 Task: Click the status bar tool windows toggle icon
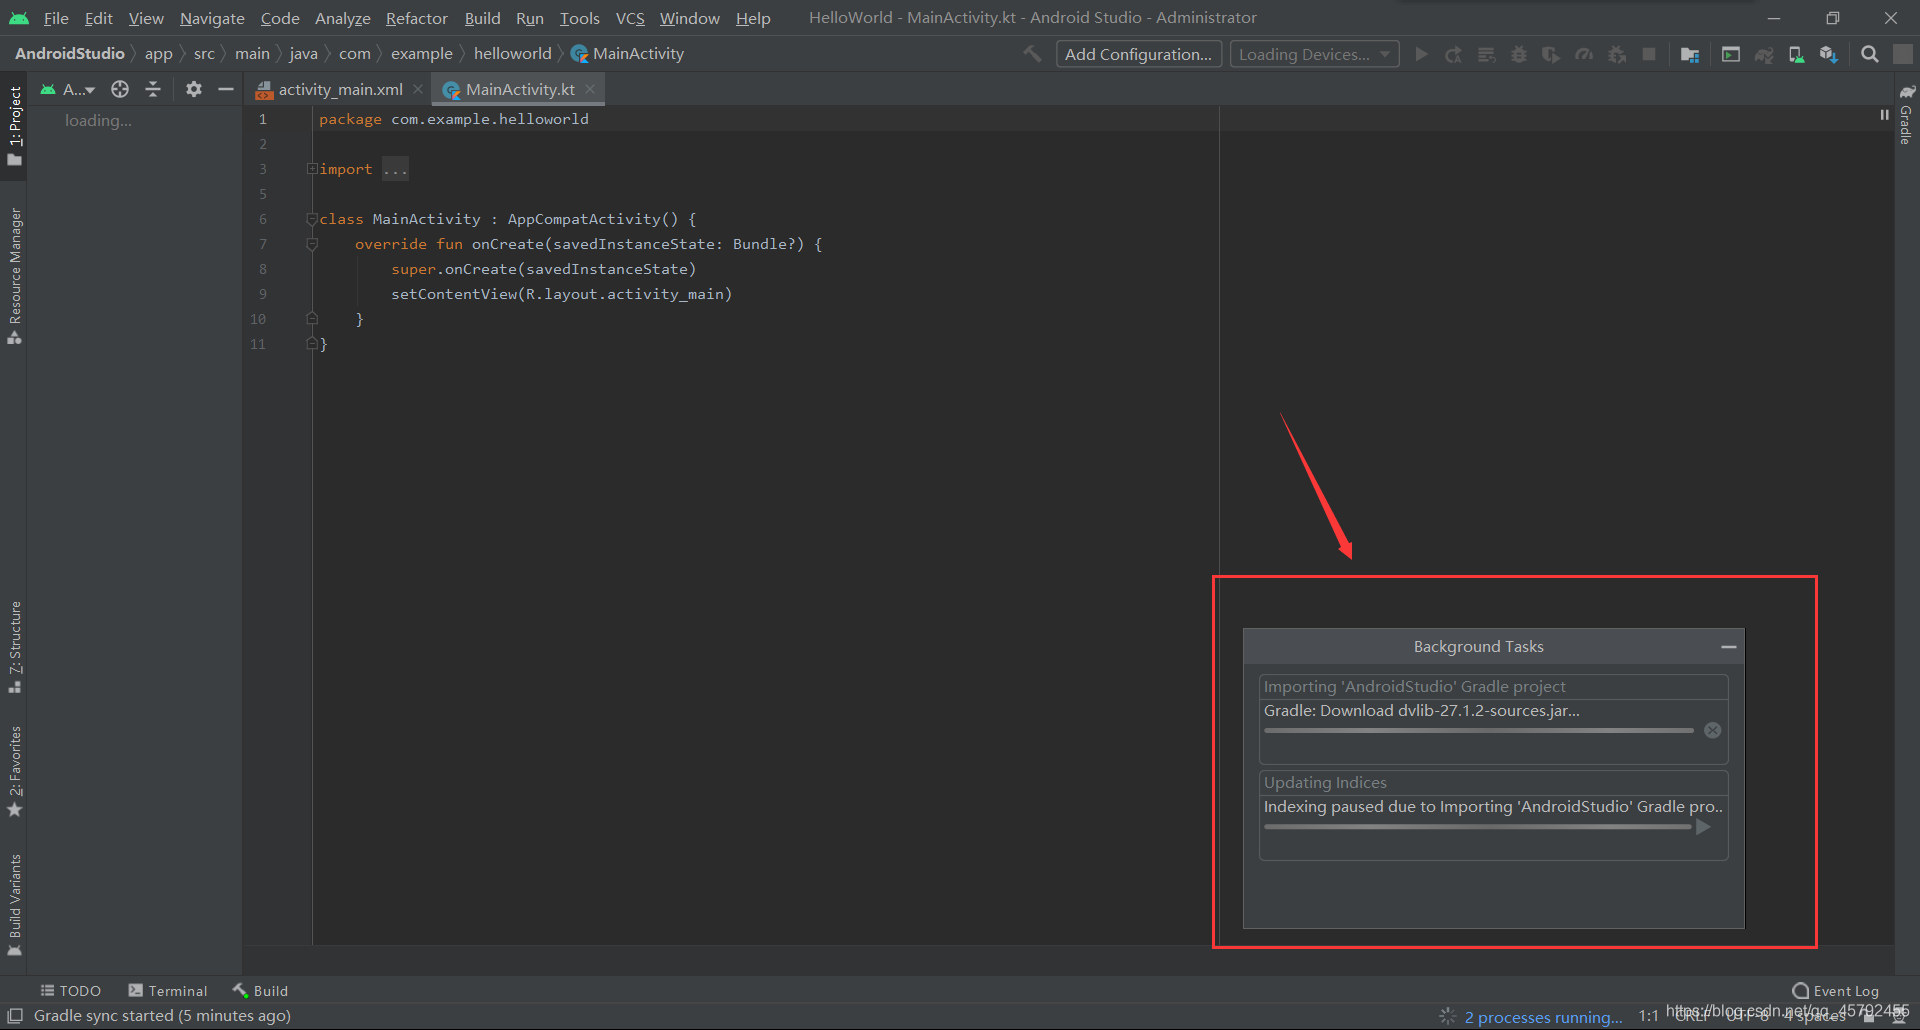tap(15, 1015)
